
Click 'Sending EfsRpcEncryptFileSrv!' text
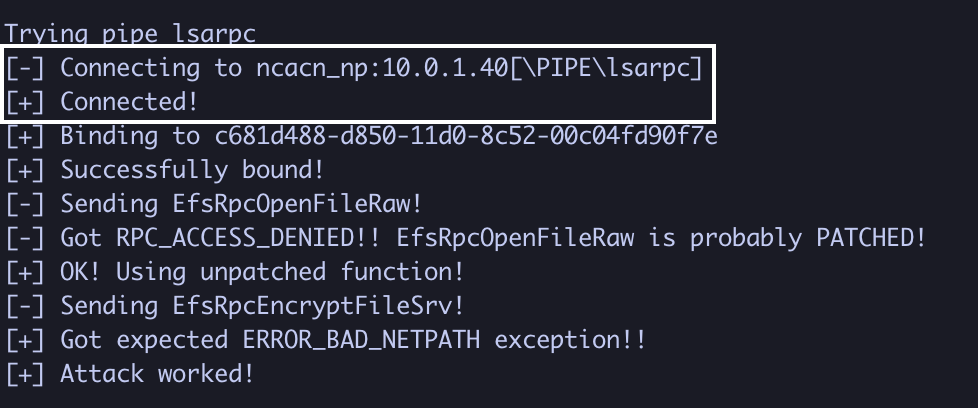point(262,306)
